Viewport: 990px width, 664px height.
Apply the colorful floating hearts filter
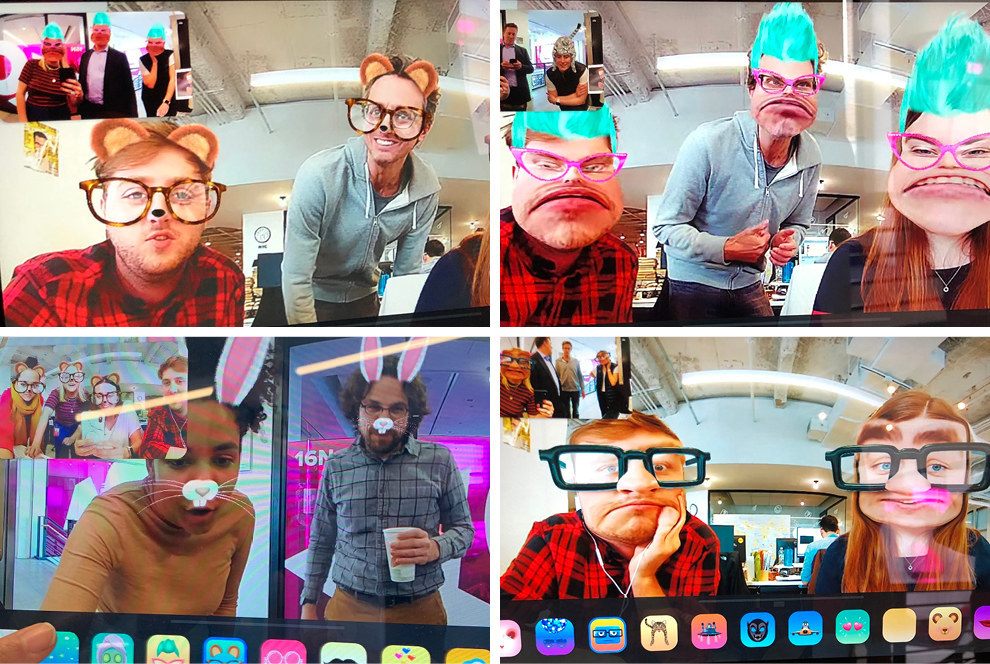[x=405, y=655]
